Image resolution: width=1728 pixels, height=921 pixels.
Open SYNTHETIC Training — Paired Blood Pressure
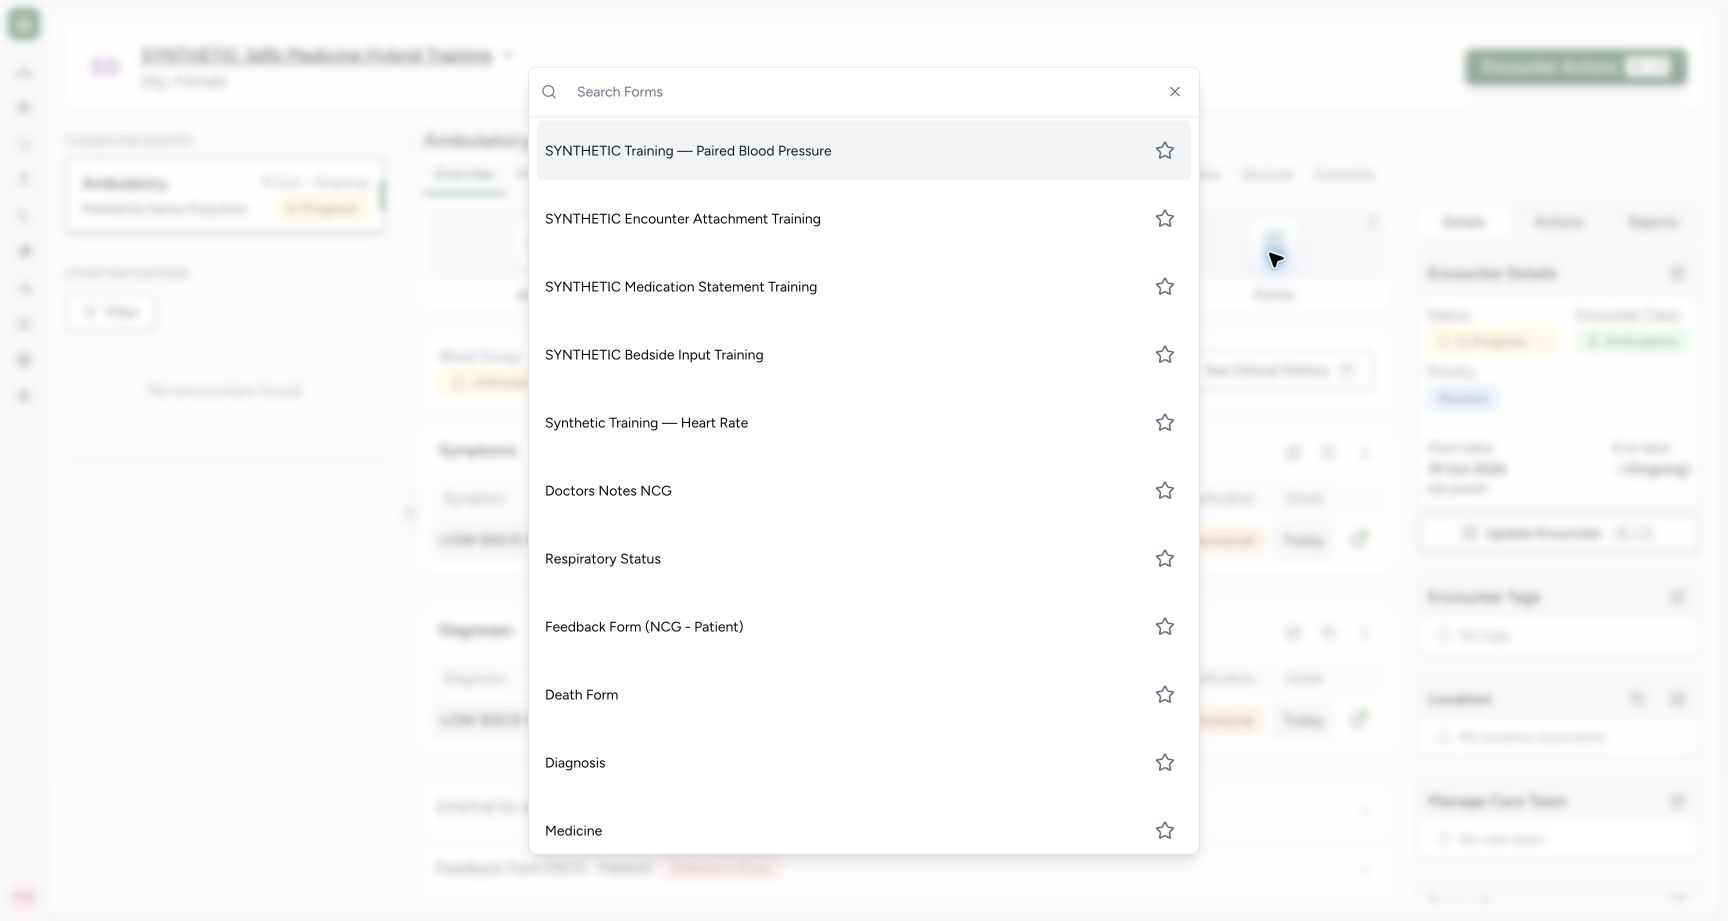point(863,151)
